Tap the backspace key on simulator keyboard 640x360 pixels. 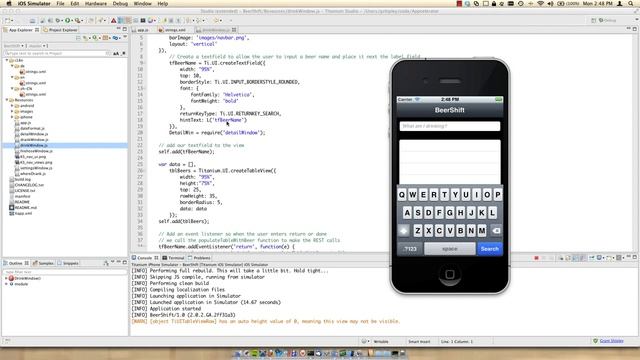point(496,231)
